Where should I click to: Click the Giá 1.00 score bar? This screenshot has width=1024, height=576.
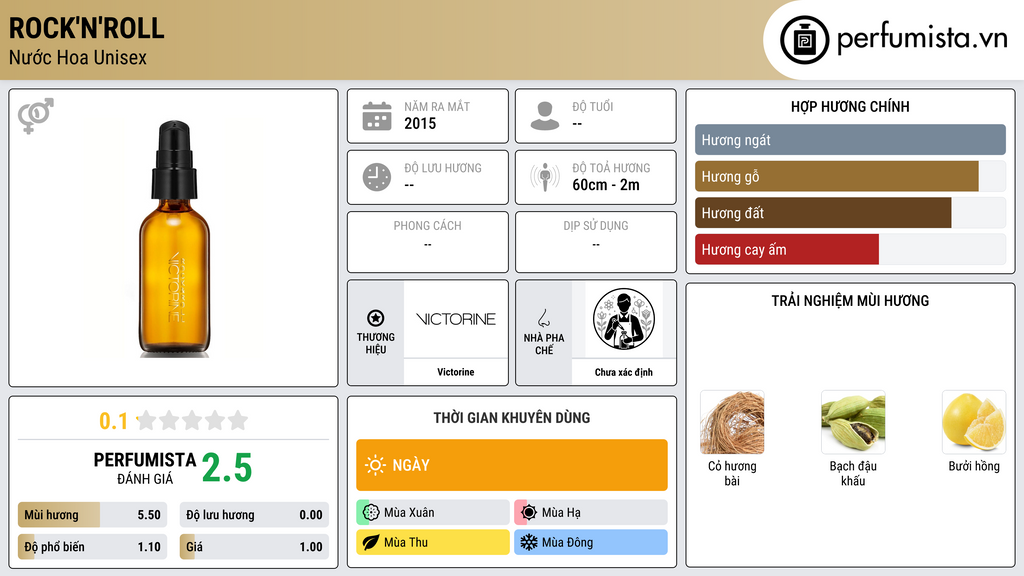tap(254, 547)
